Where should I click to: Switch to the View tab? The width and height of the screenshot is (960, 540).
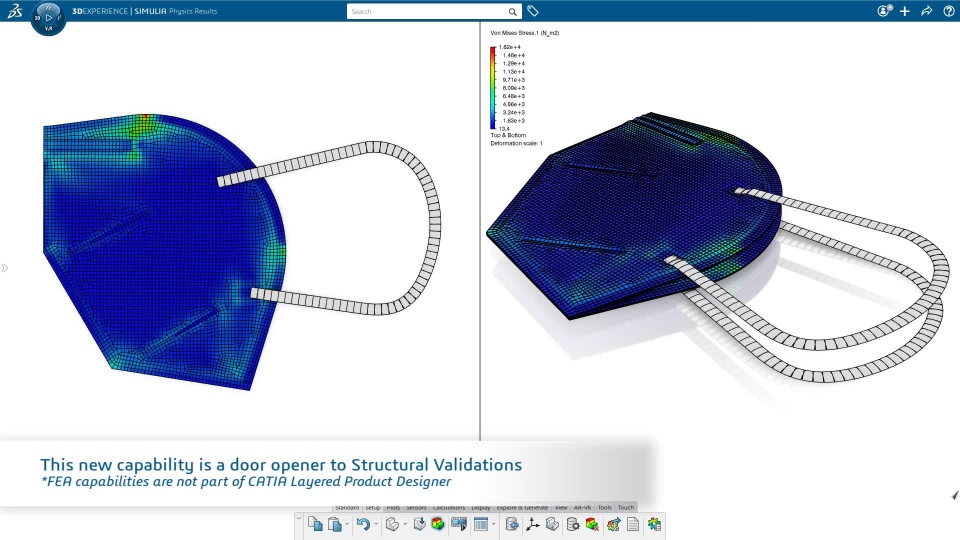tap(561, 508)
